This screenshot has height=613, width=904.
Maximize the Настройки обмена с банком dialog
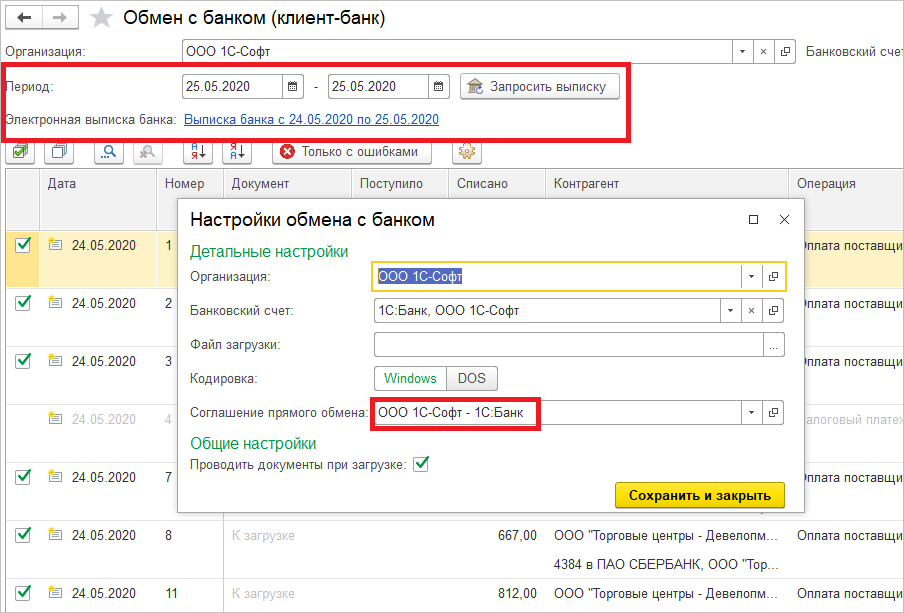point(753,220)
